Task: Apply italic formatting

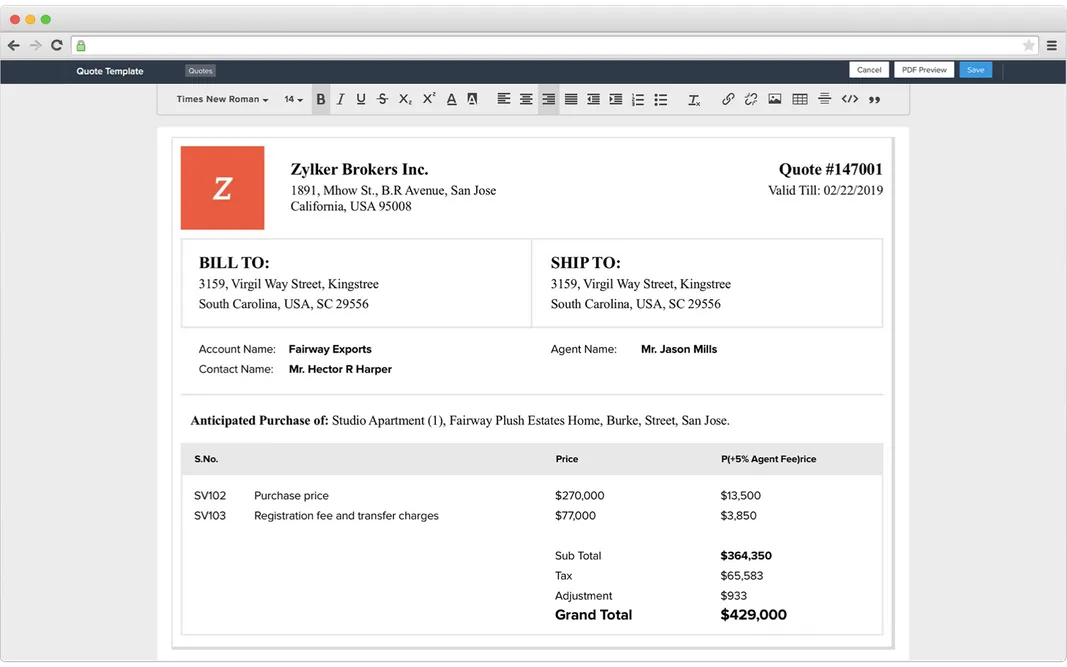Action: [341, 99]
